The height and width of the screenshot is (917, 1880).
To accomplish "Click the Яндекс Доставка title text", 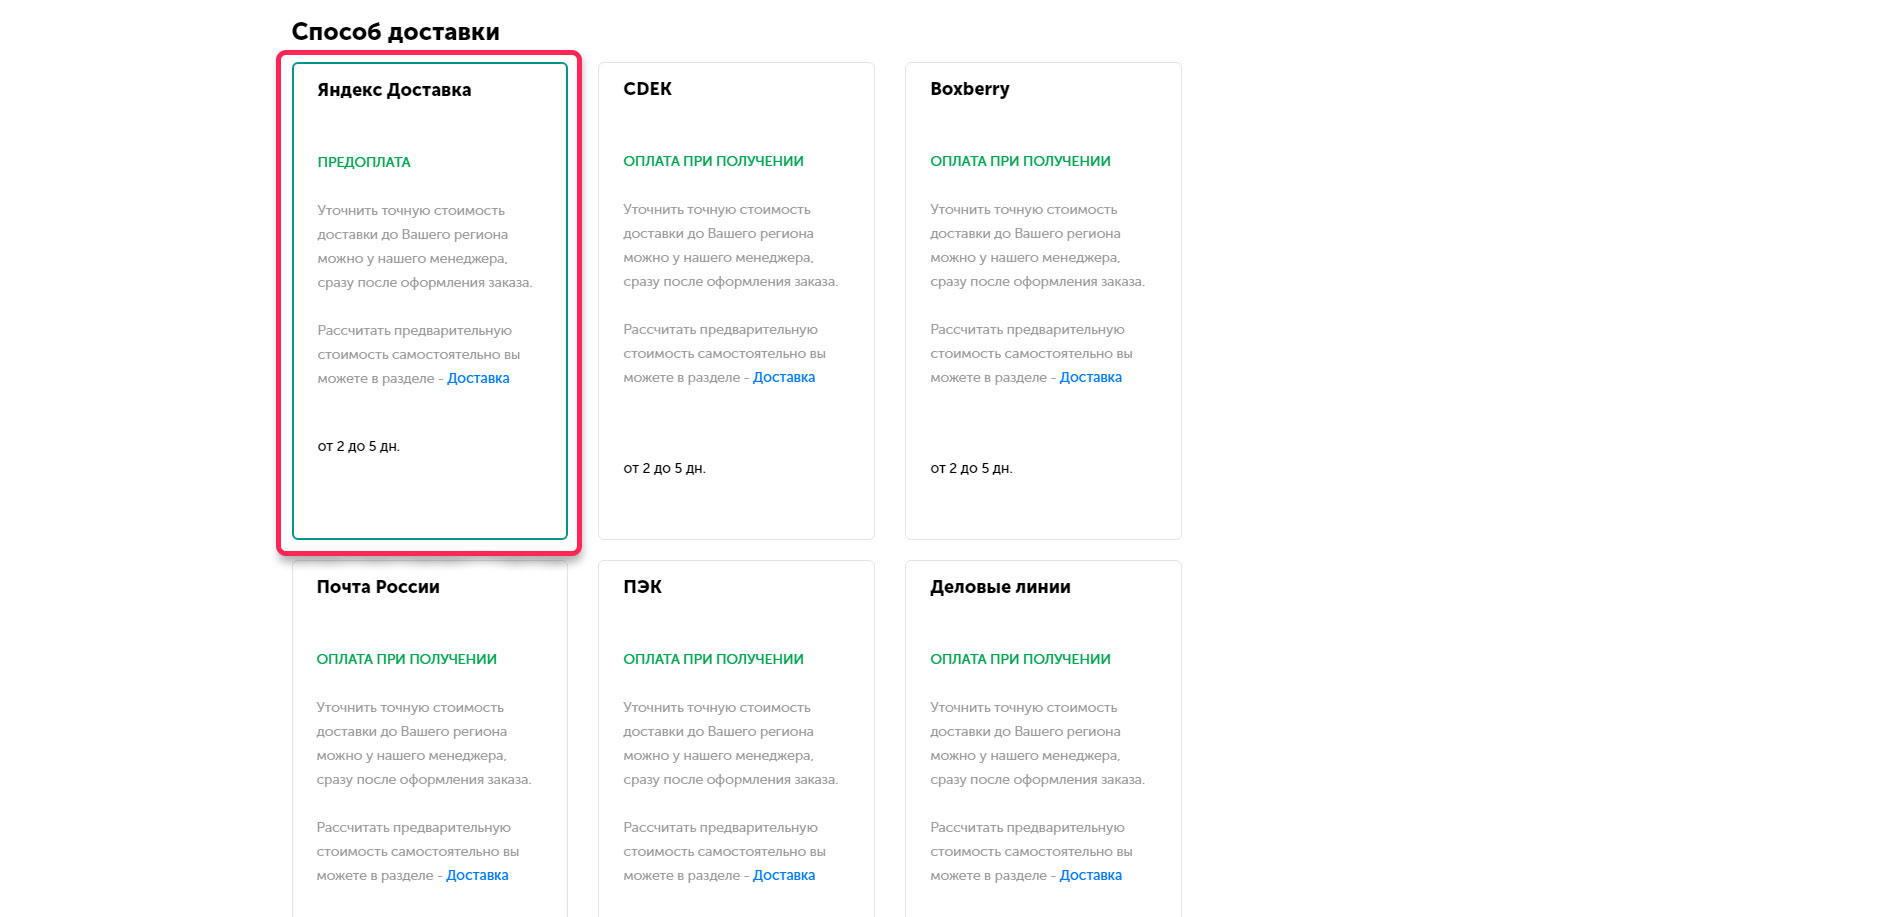I will (394, 90).
